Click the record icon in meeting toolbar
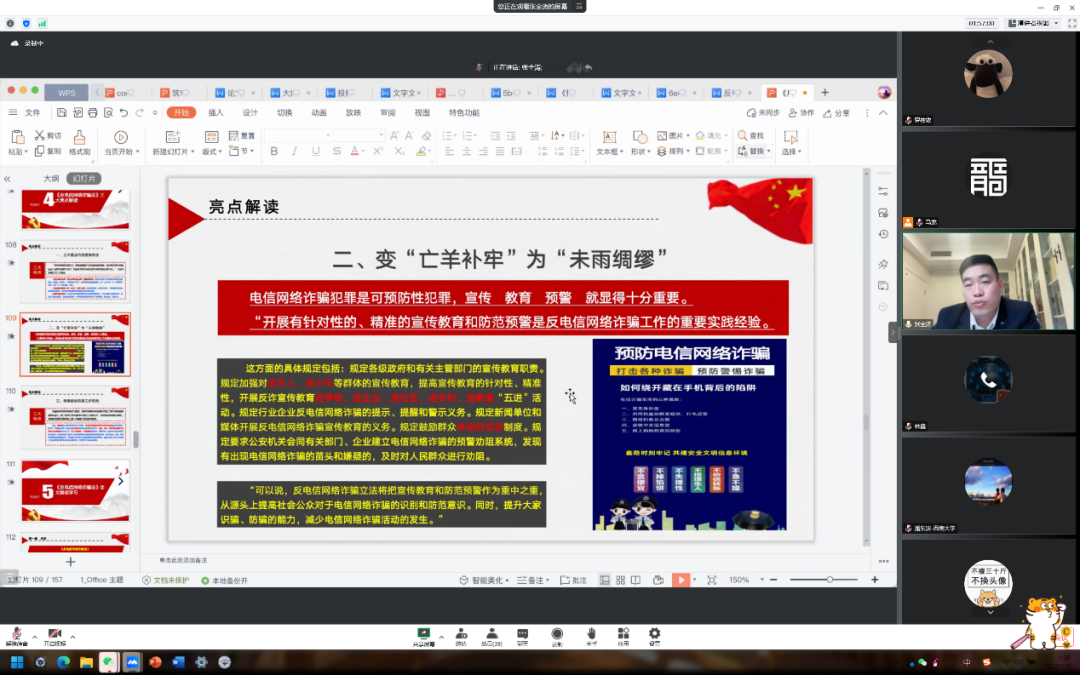Screen dimensions: 1080x675 [557, 634]
